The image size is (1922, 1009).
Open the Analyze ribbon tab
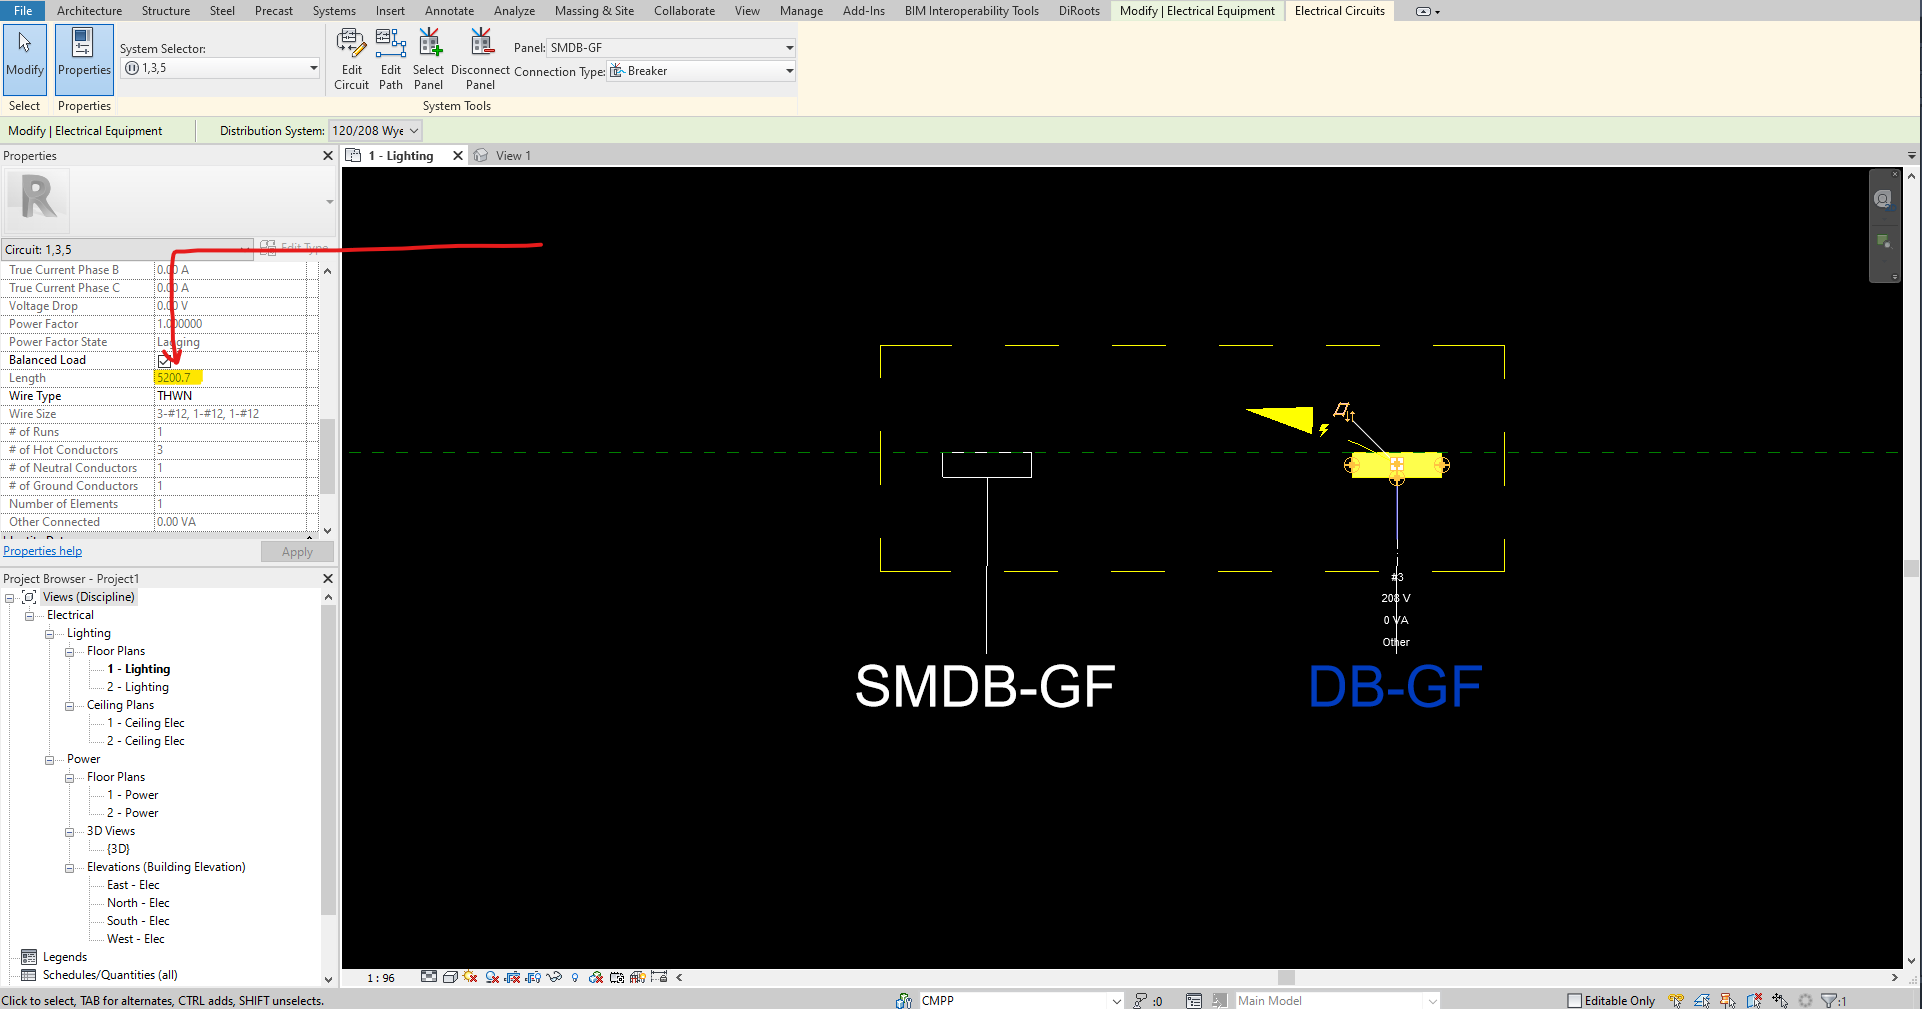(x=514, y=10)
